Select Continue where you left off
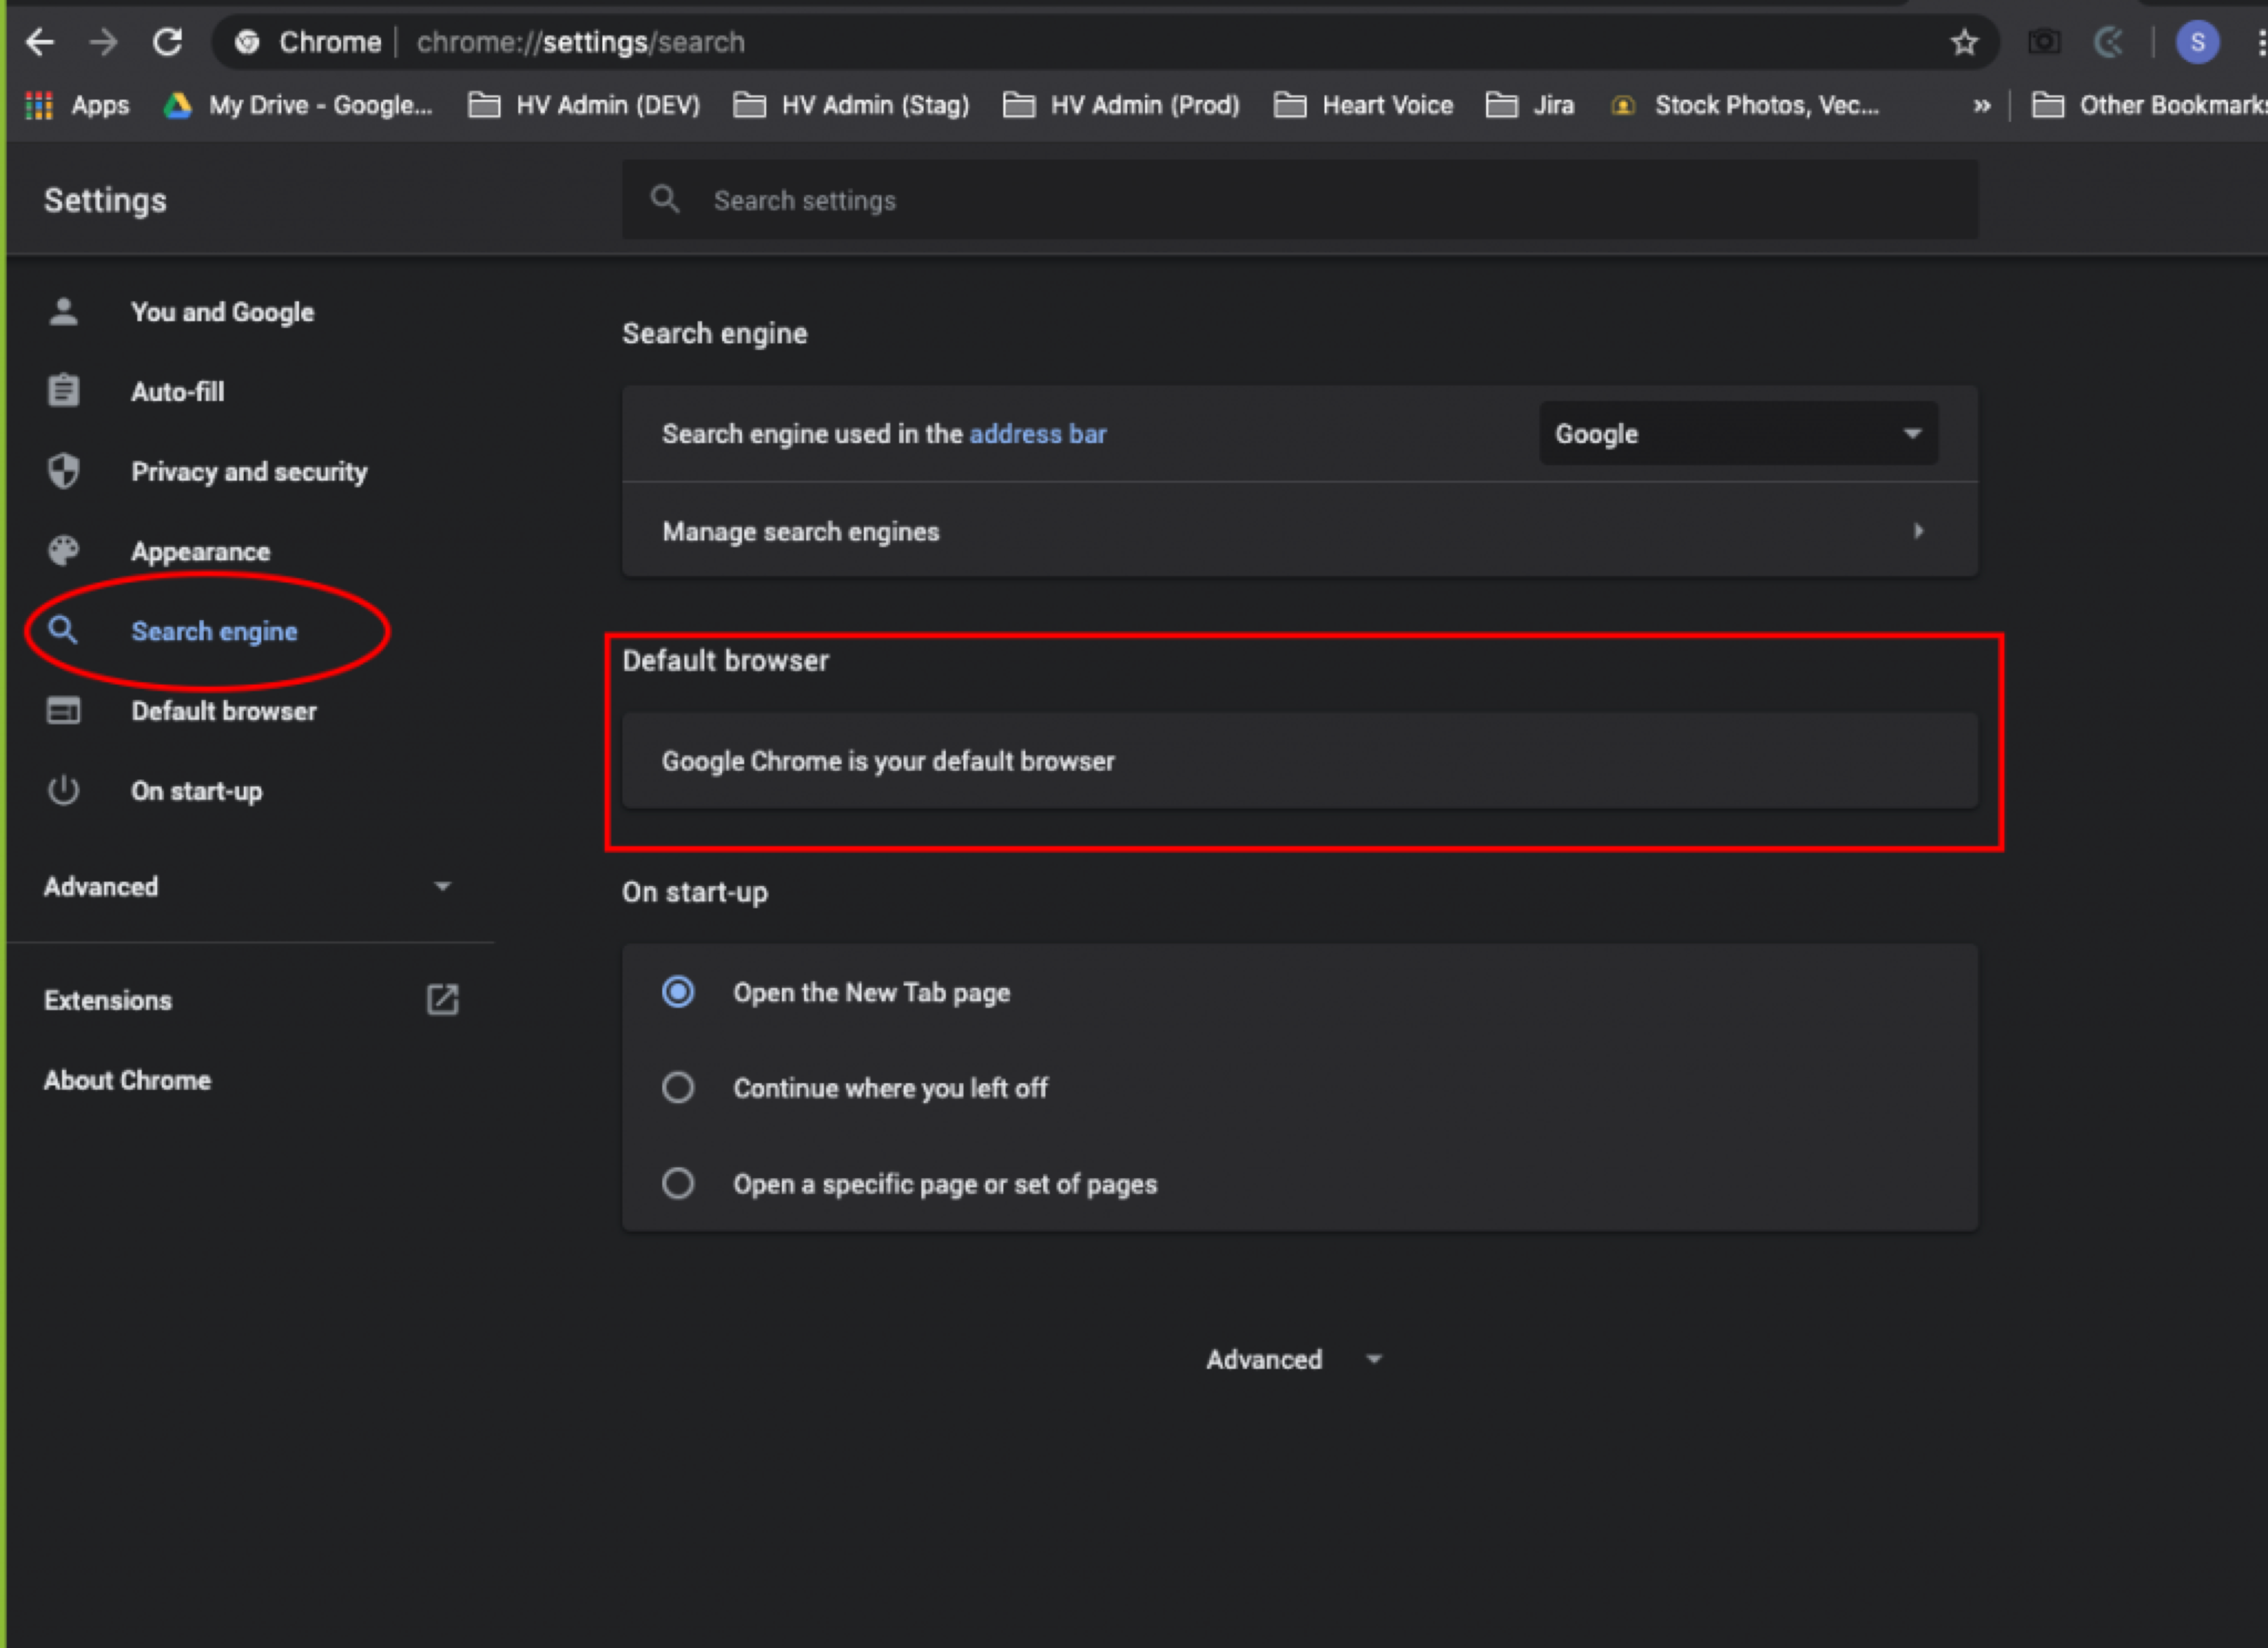This screenshot has height=1648, width=2268. click(678, 1088)
